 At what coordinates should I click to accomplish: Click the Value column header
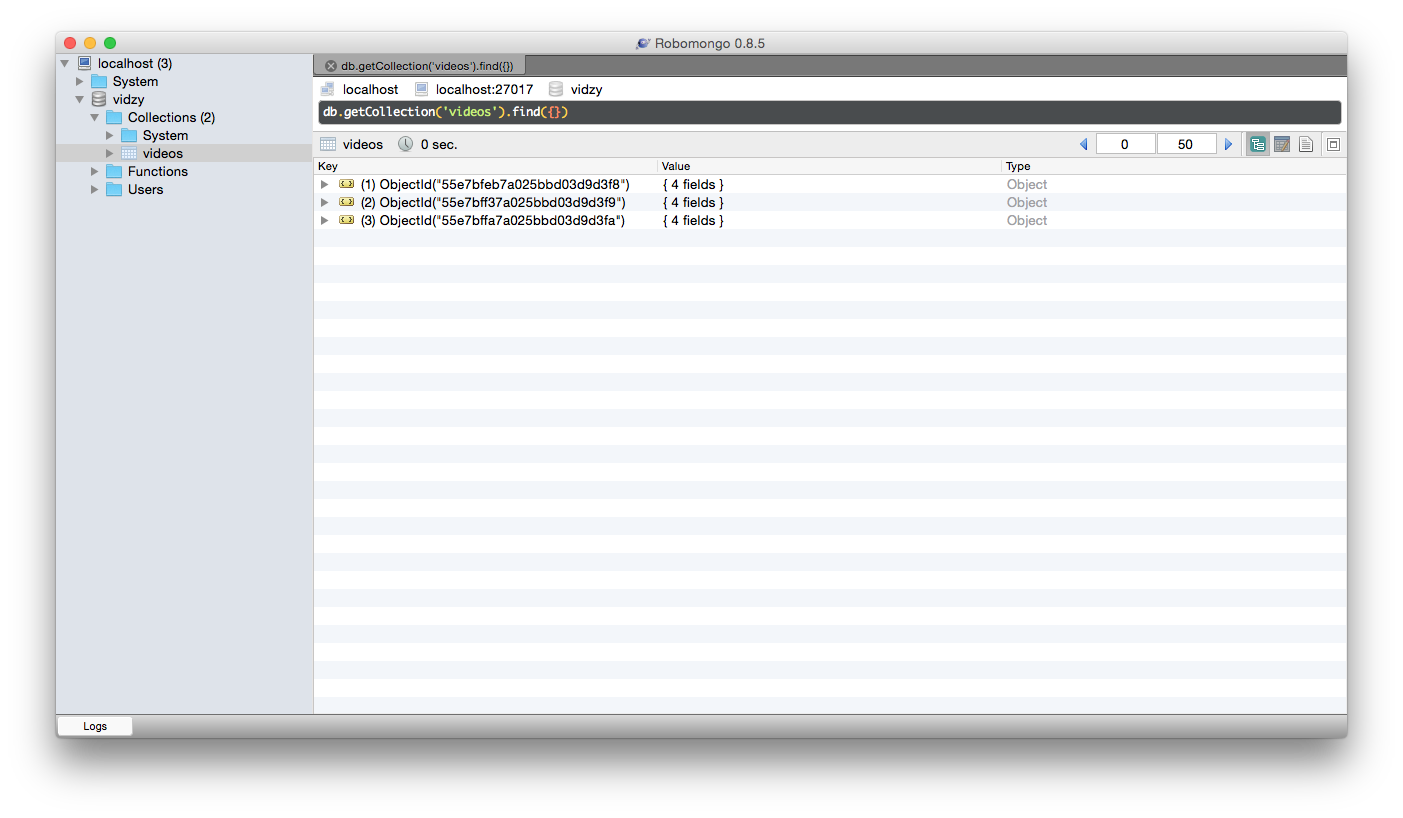[830, 166]
